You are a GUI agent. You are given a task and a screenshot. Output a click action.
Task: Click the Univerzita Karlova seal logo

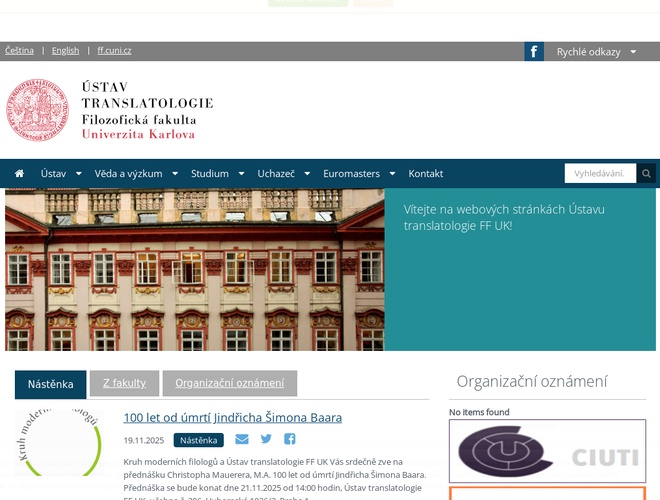click(x=39, y=110)
